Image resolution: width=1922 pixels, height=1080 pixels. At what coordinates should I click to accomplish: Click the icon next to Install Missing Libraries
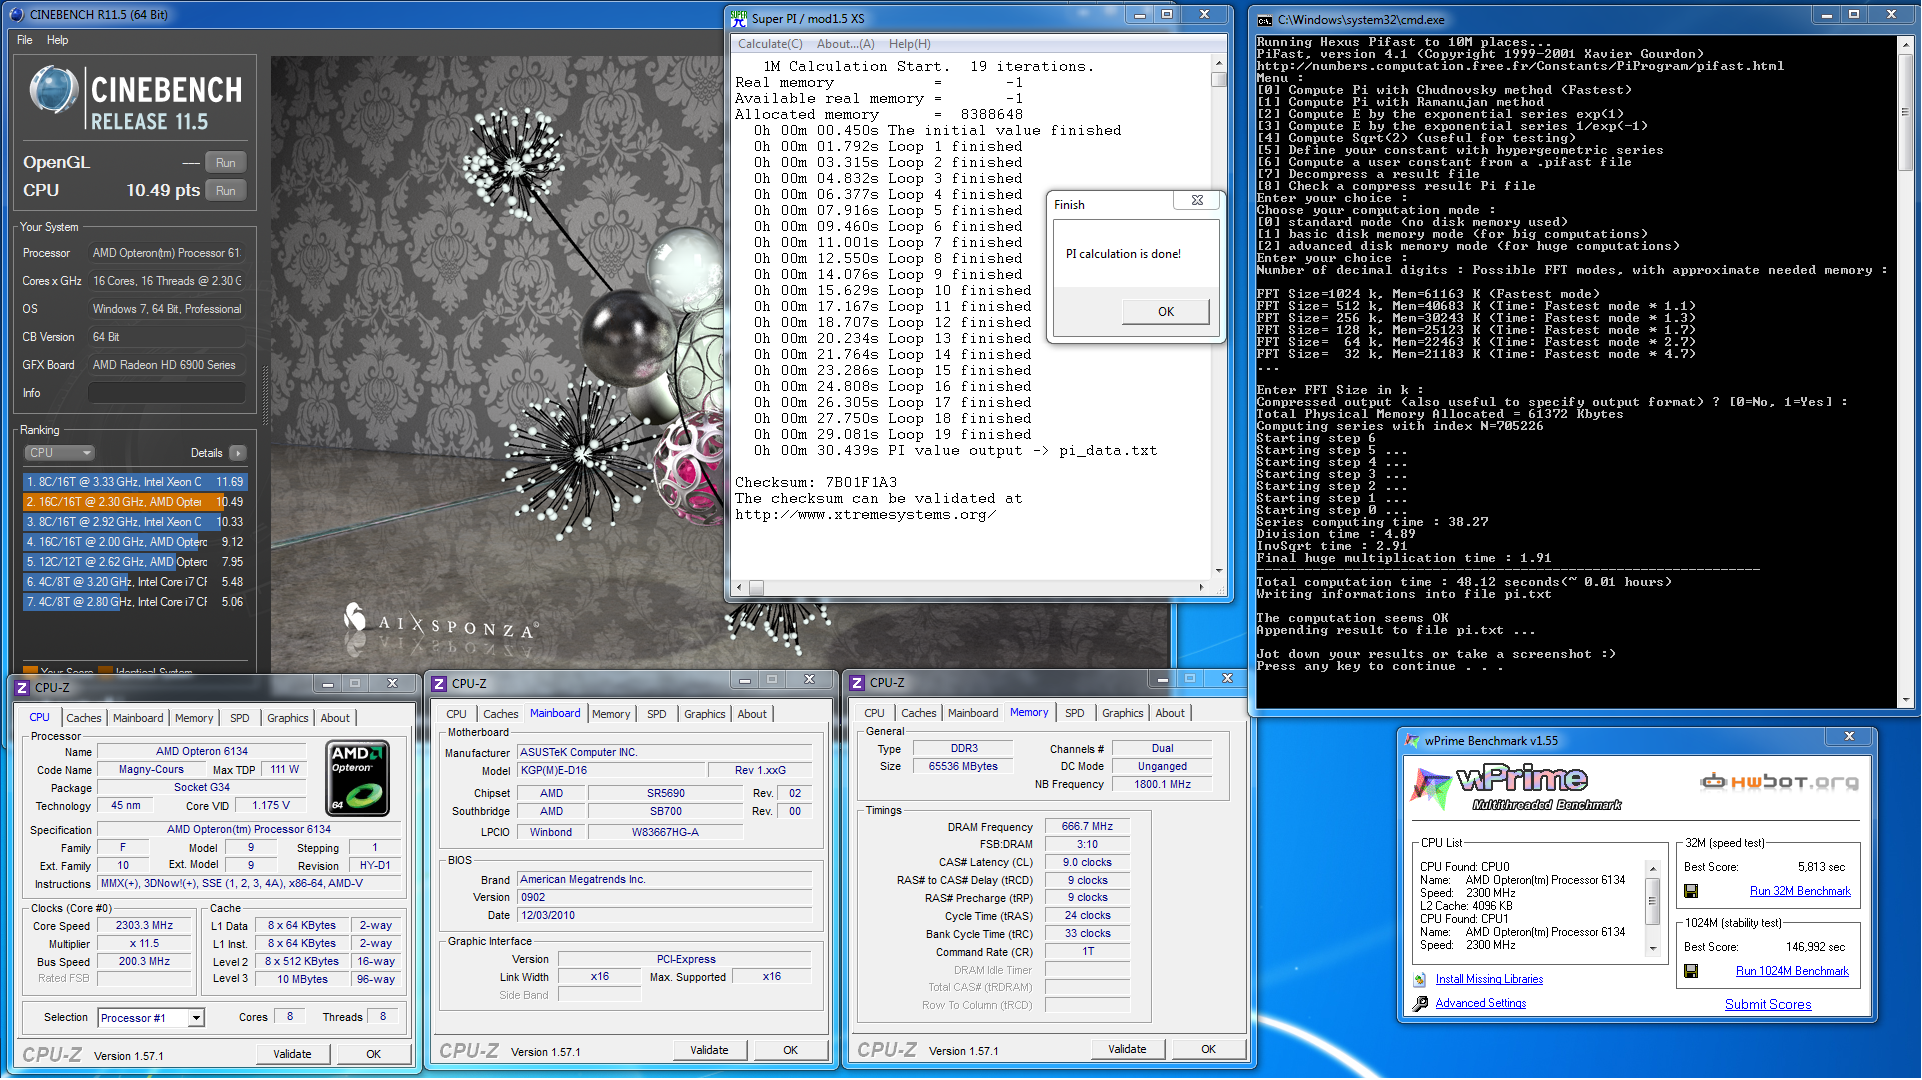[1420, 979]
